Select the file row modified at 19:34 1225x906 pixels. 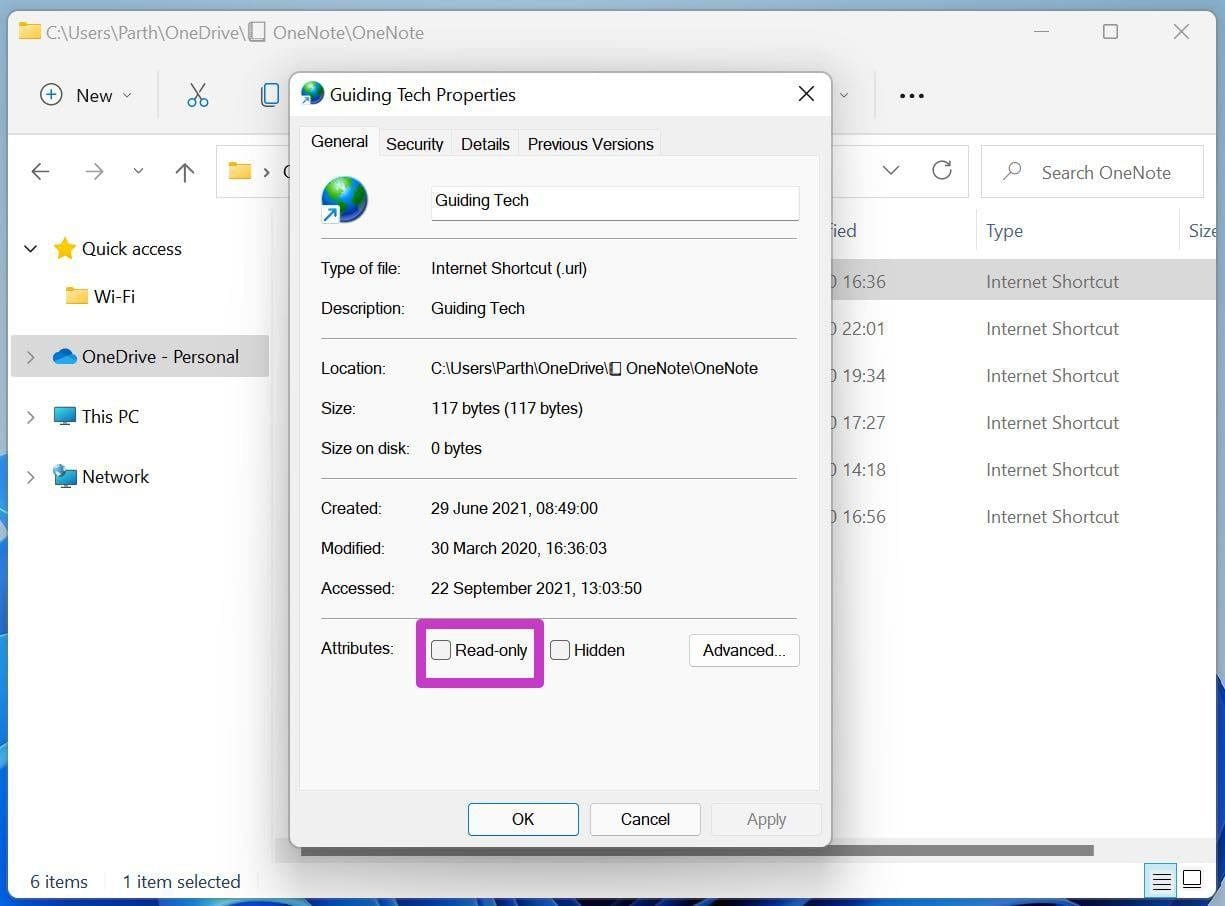(x=1022, y=376)
